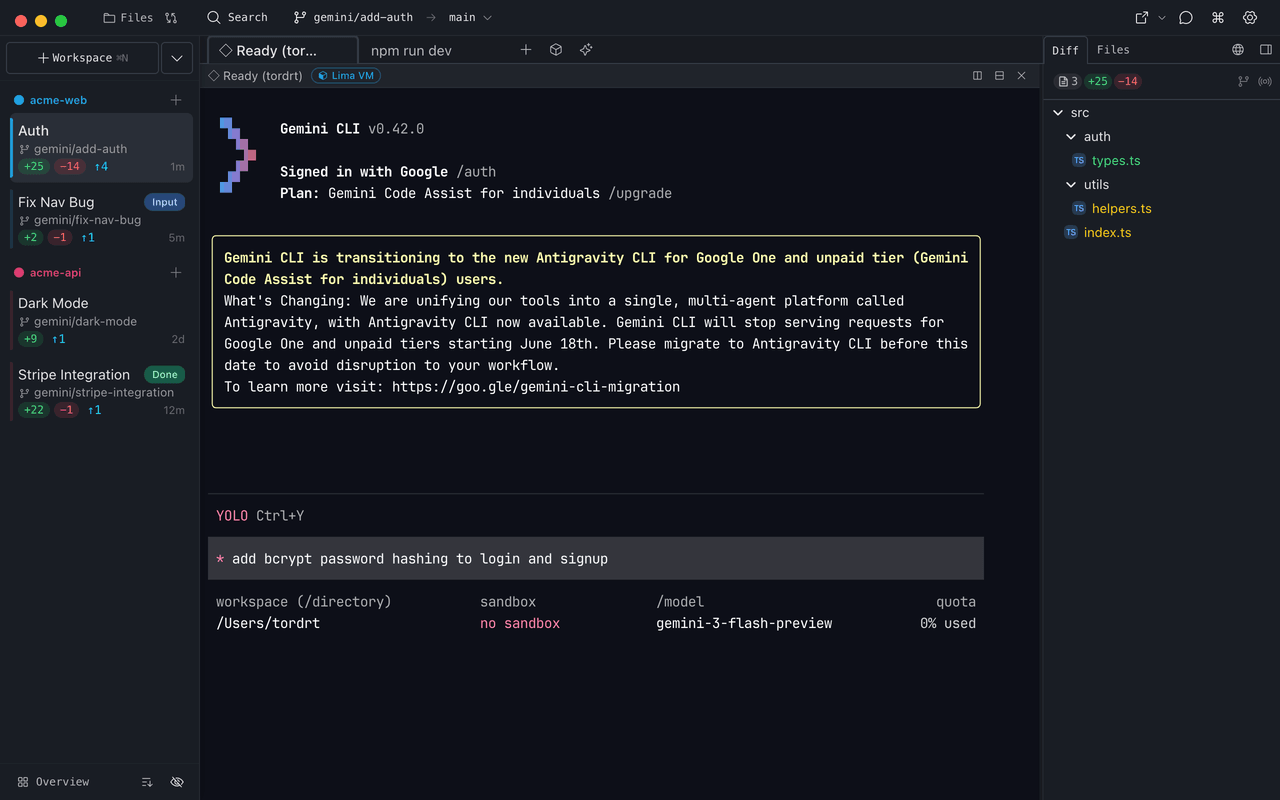Toggle the hidden-eye visibility icon in the sidebar footer
The height and width of the screenshot is (800, 1280).
click(x=177, y=782)
